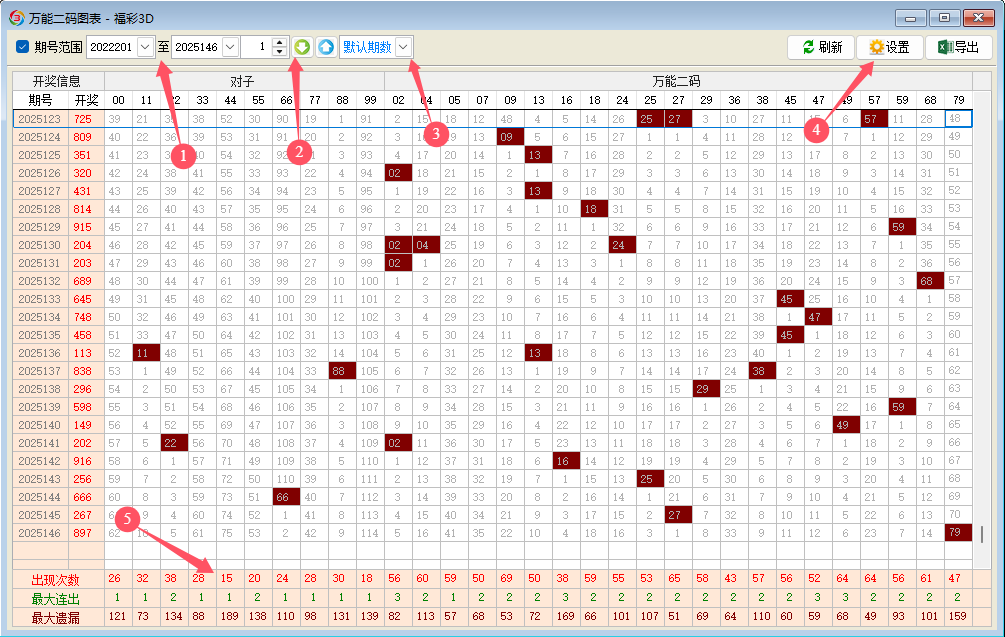
Task: Click highlighted cell 79 in last row
Action: [958, 533]
